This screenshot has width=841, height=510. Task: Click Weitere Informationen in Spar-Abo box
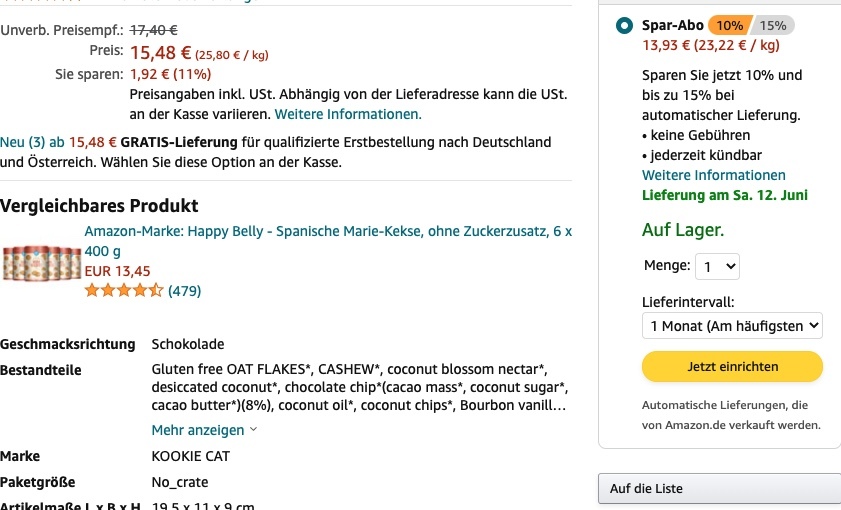[713, 175]
